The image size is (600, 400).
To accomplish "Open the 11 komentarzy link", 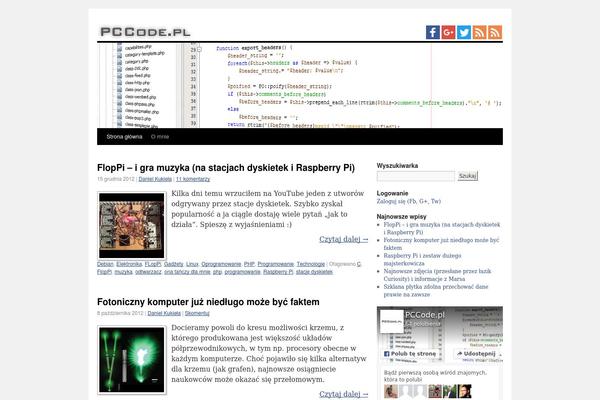I will (193, 179).
